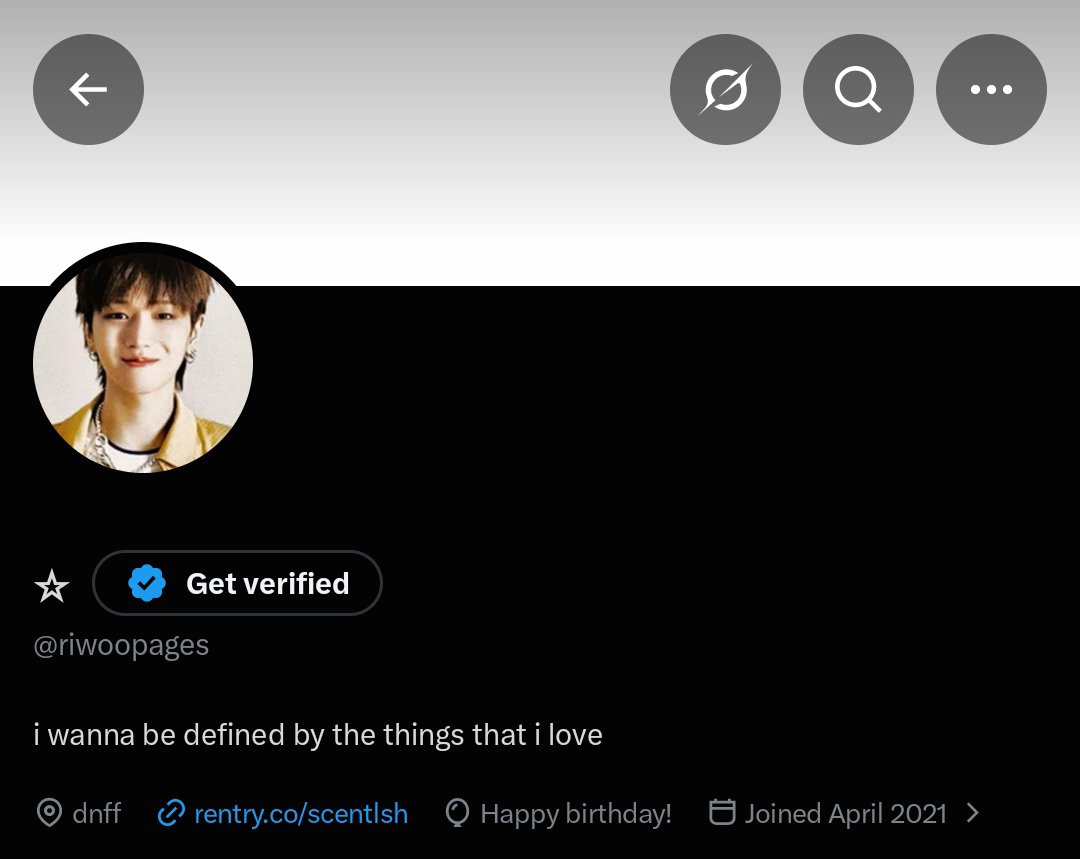Open profile search magnifier icon

pos(858,90)
